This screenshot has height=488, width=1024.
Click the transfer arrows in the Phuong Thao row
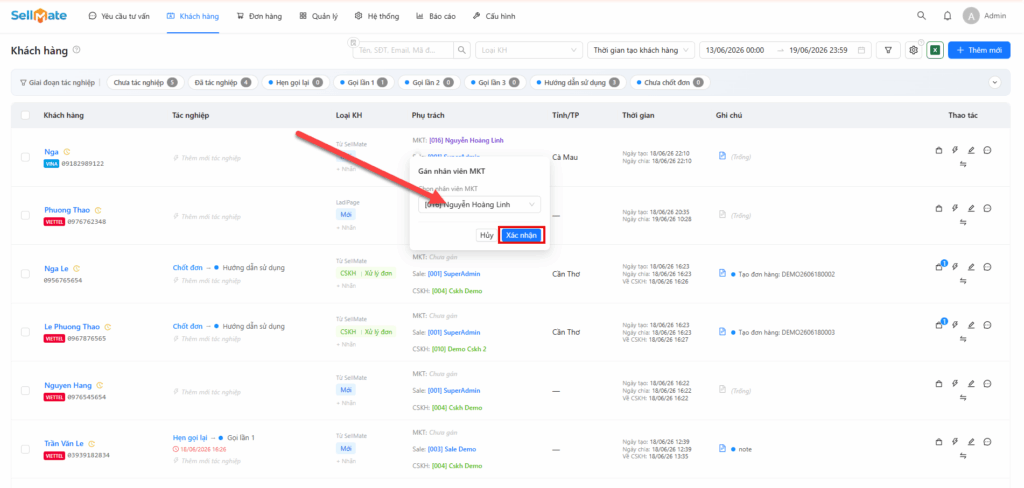coord(963,222)
